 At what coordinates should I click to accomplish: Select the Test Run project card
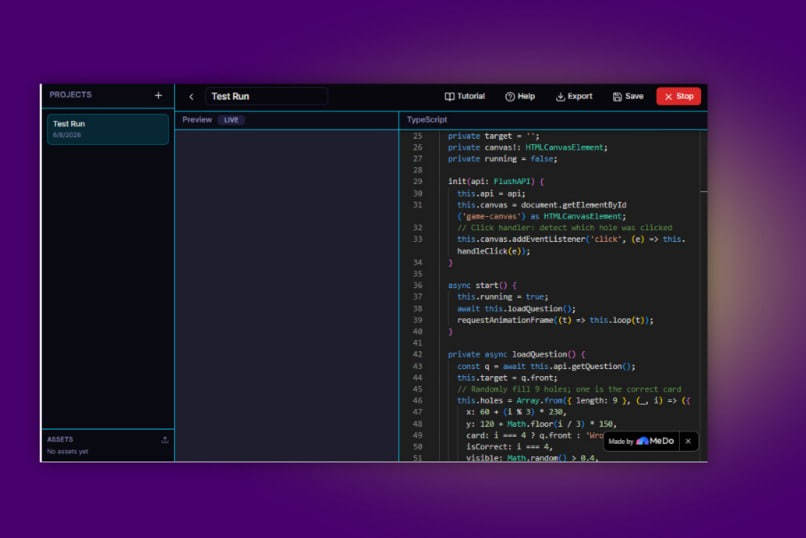(108, 129)
